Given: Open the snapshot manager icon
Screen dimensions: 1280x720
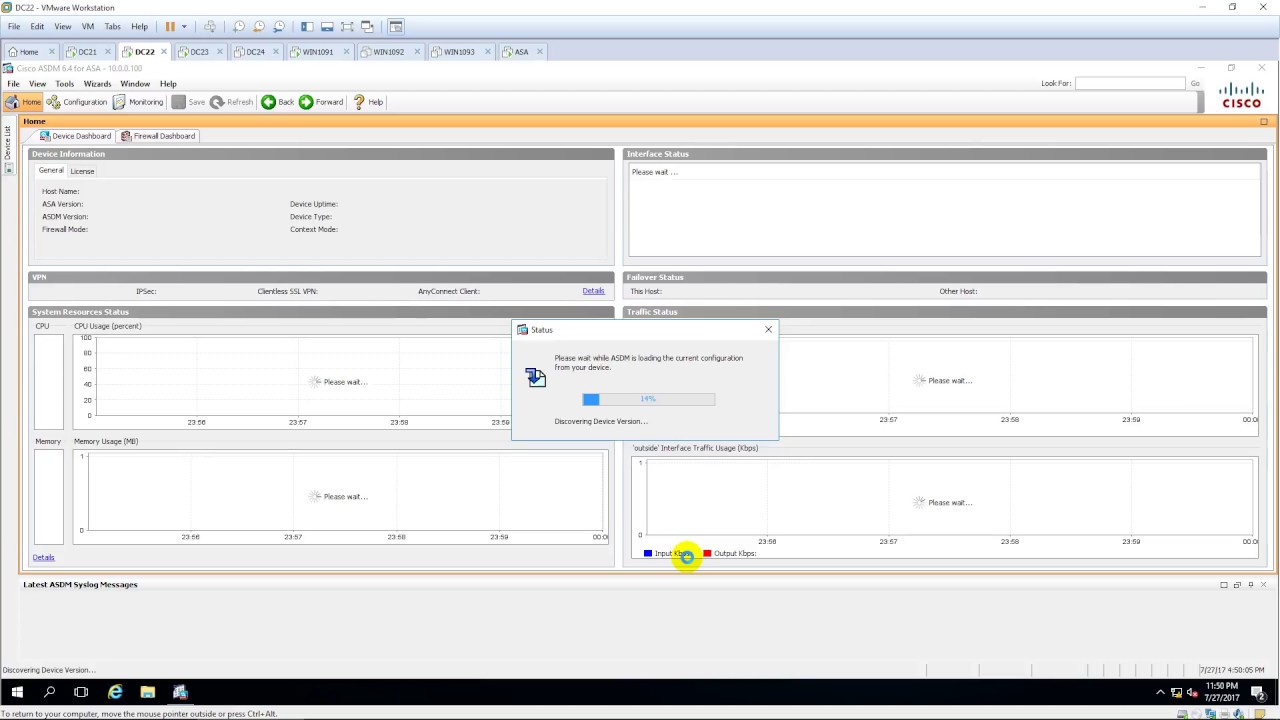Looking at the screenshot, I should (x=279, y=26).
